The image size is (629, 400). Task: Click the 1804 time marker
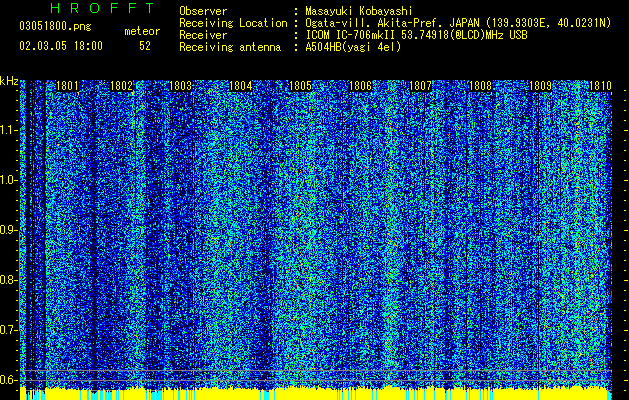click(x=240, y=86)
